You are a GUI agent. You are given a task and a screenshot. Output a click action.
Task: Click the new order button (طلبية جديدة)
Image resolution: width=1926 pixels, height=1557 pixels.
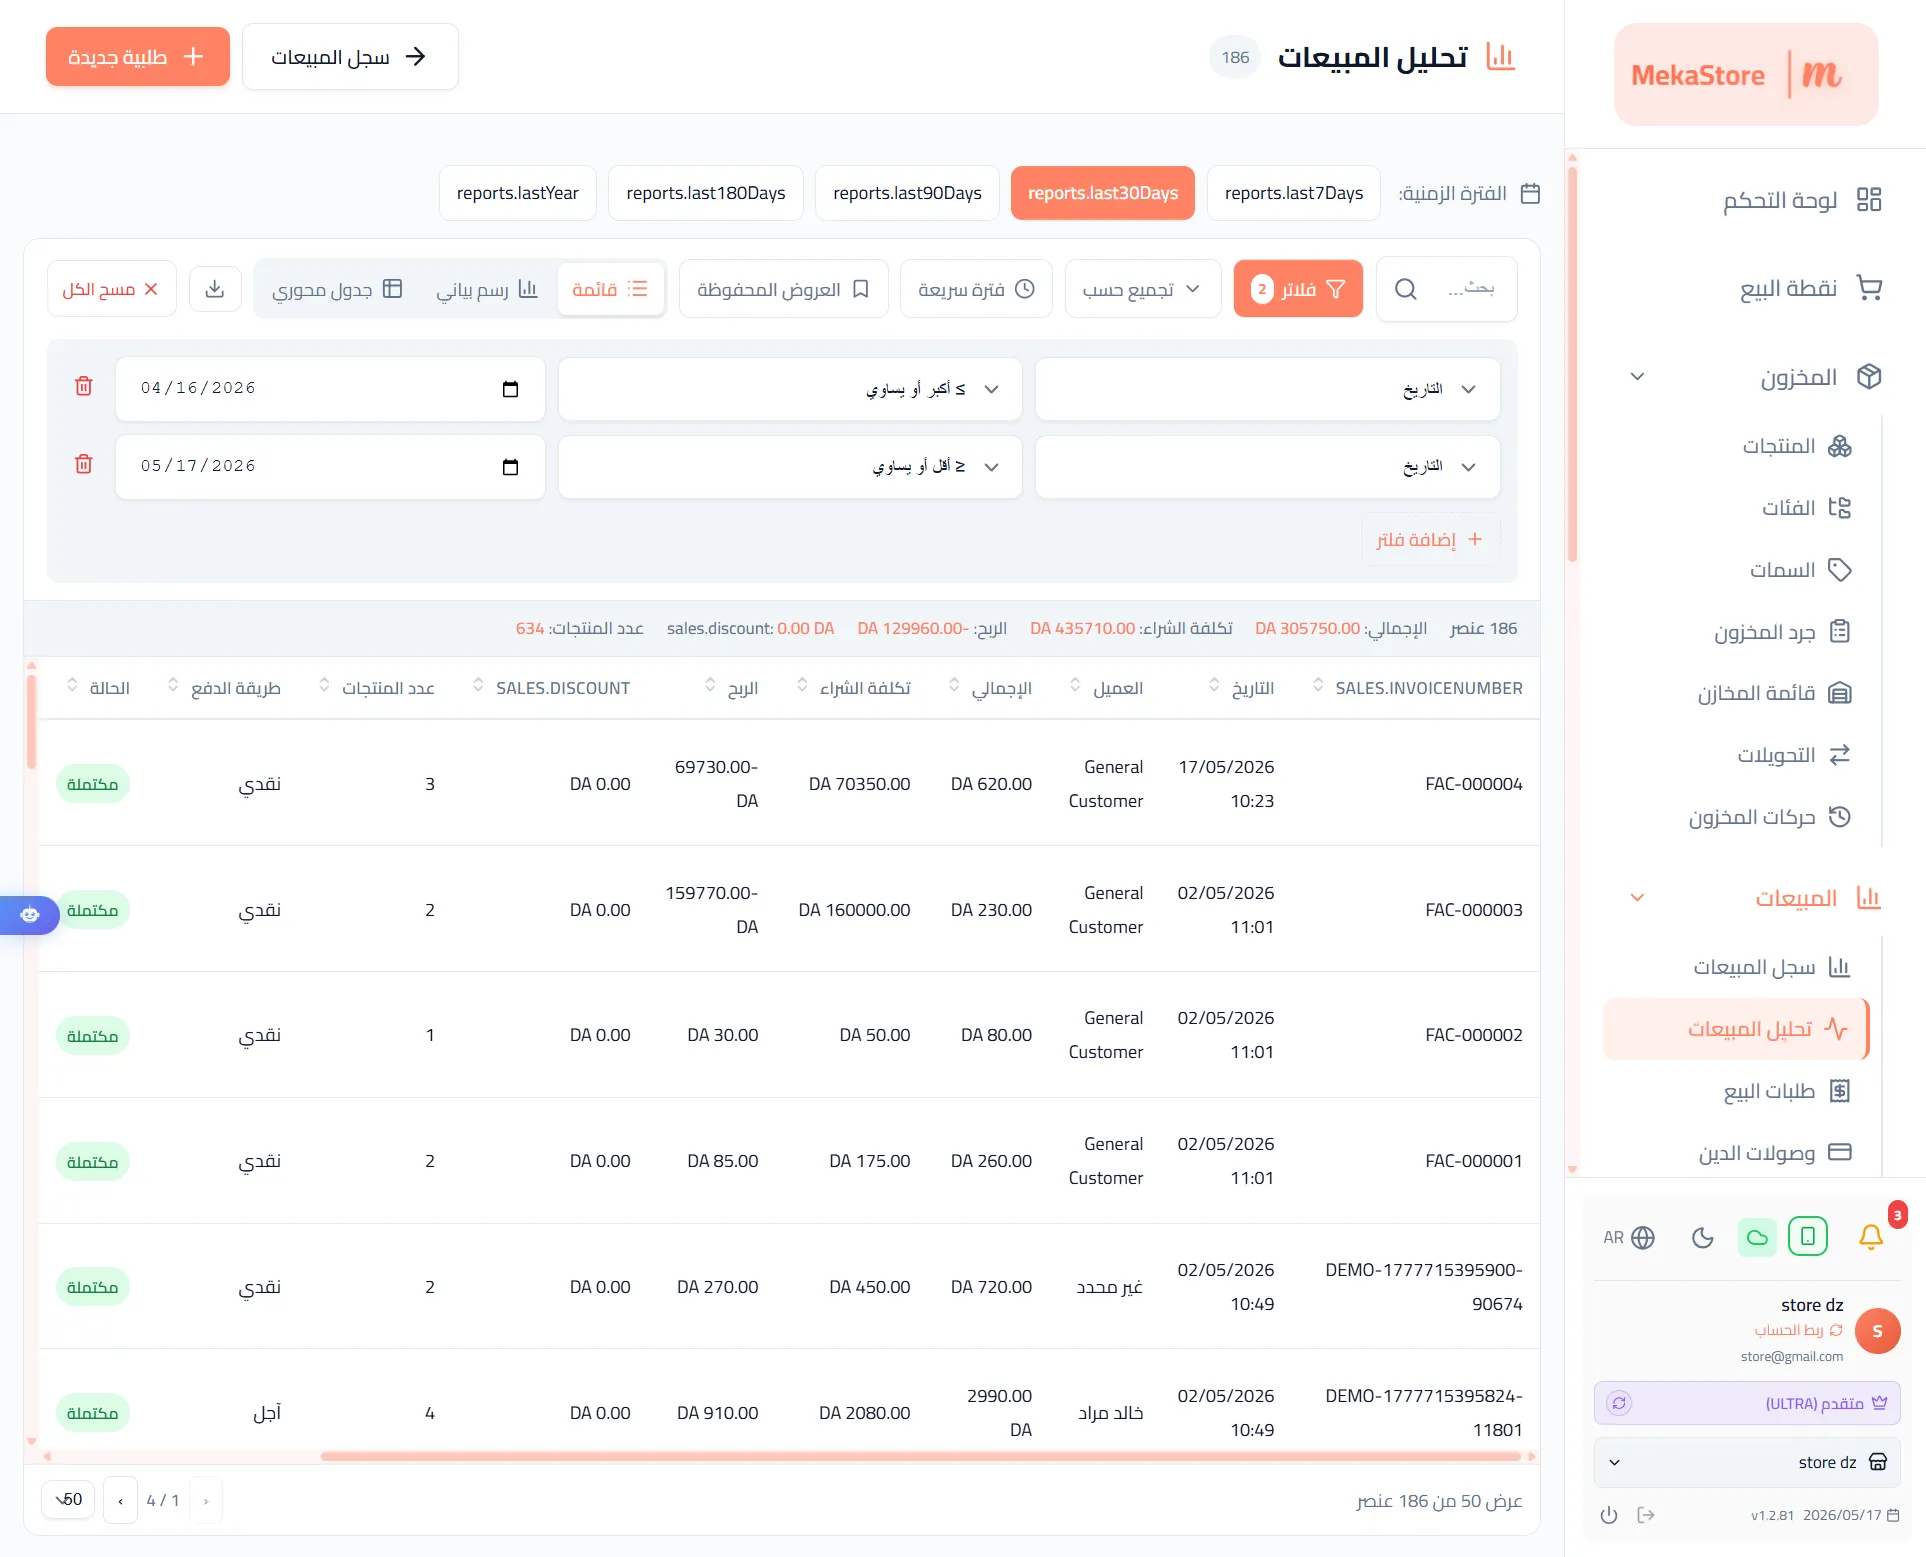(x=138, y=57)
